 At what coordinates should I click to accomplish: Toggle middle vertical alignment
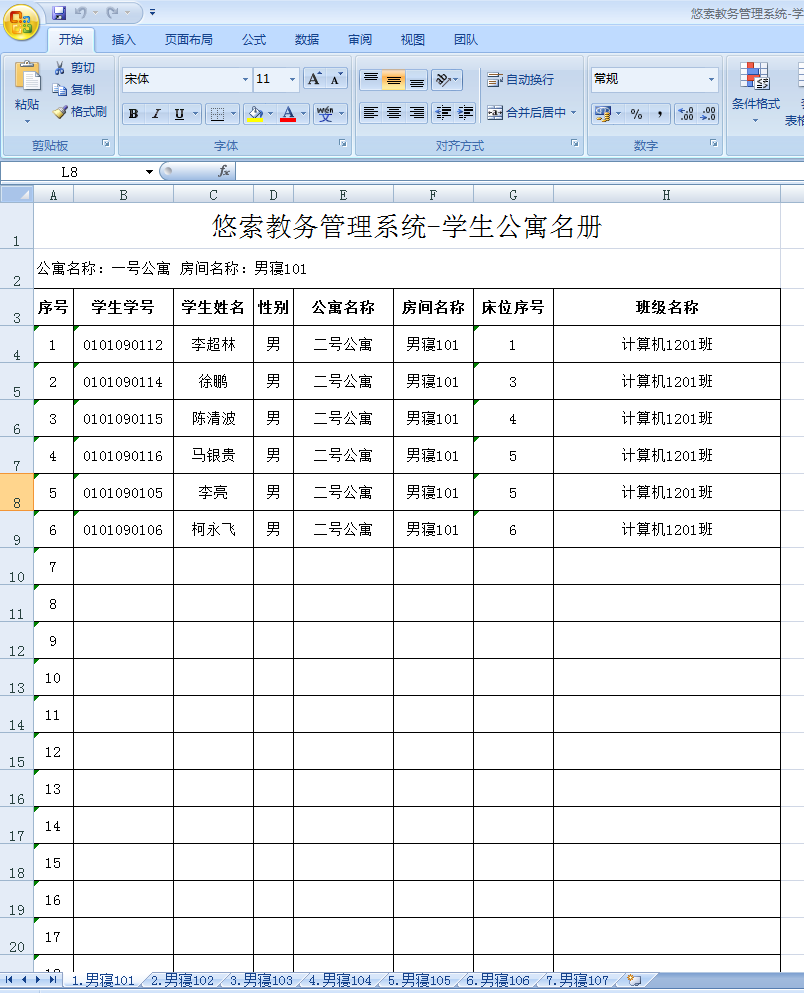click(x=394, y=80)
